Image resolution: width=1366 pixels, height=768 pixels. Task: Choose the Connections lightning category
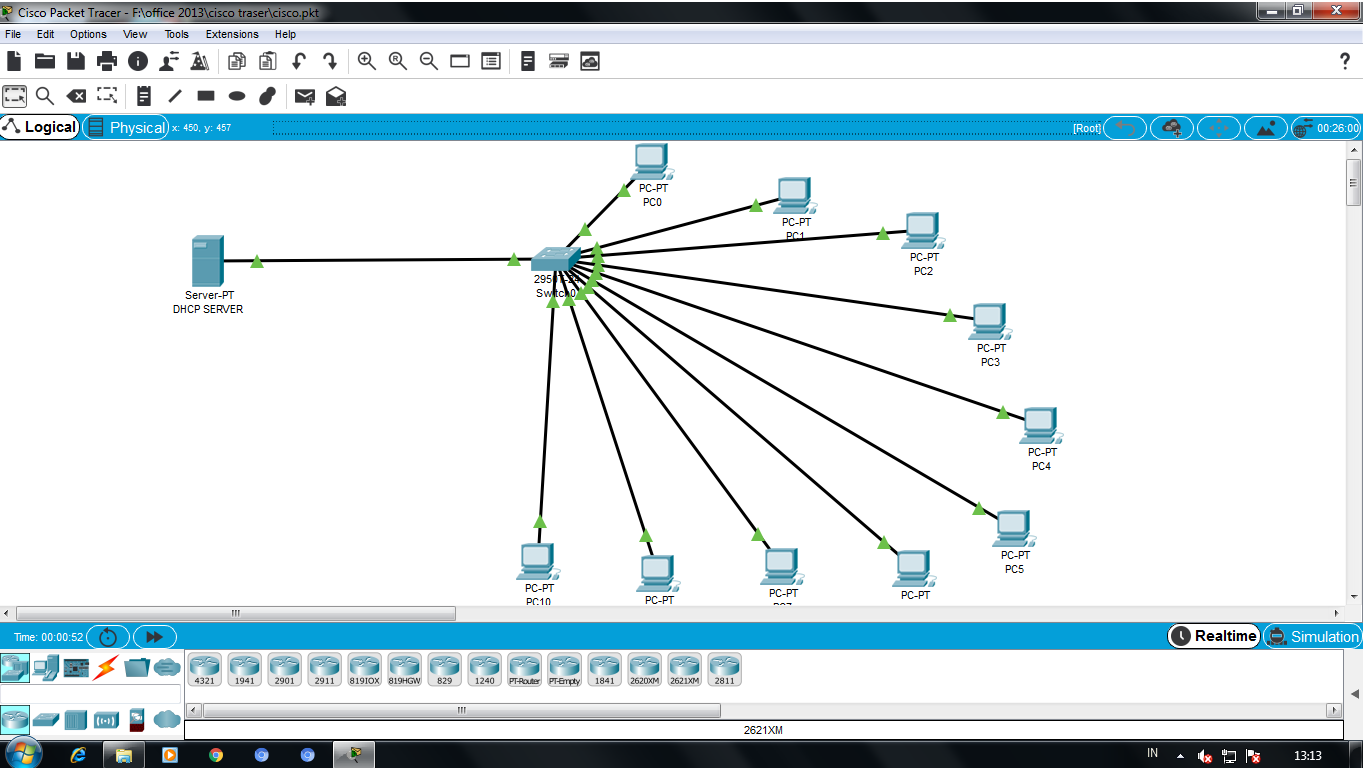(106, 667)
